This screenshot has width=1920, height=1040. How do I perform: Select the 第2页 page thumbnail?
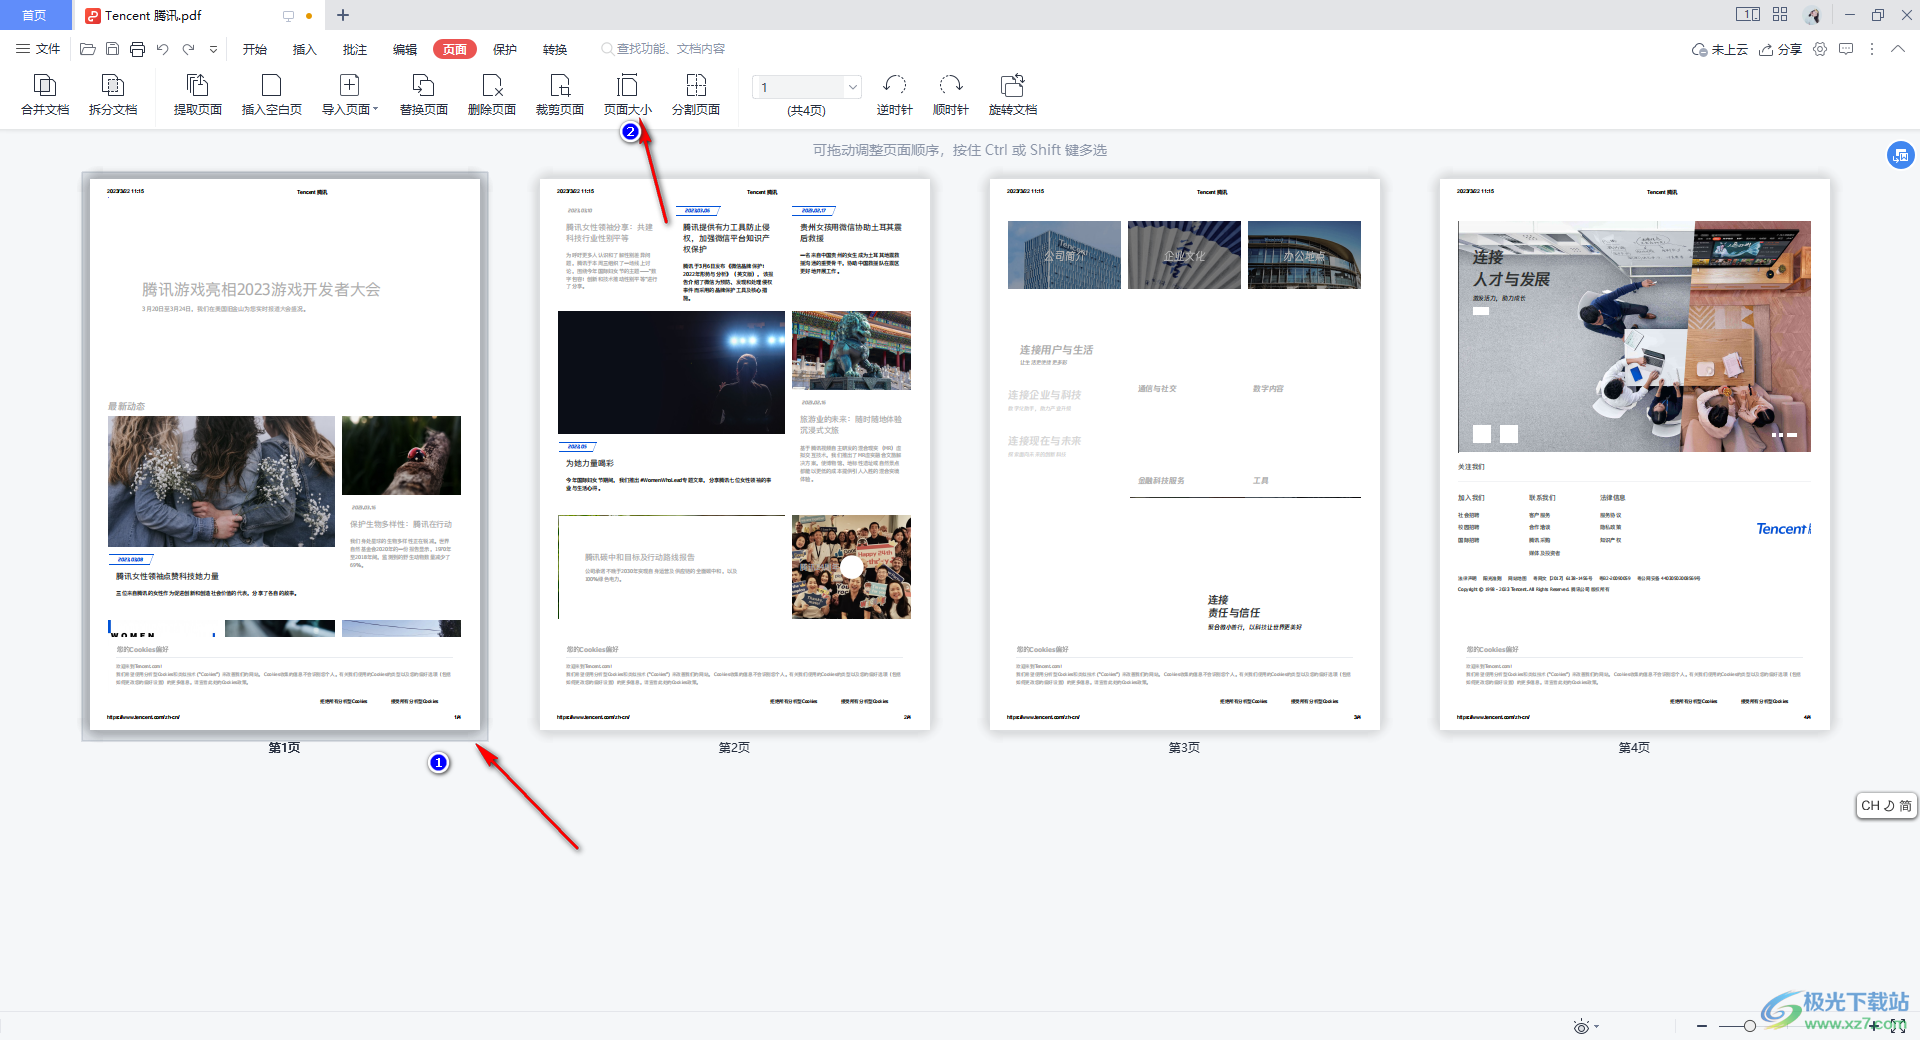coord(735,454)
